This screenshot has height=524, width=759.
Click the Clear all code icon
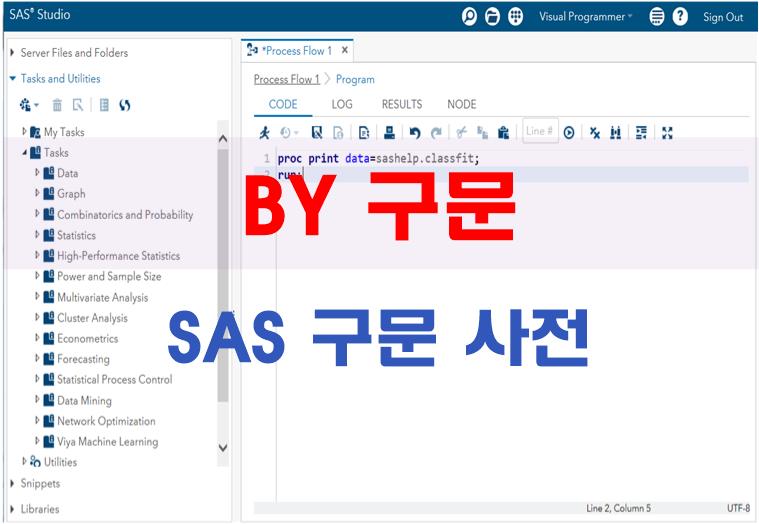tap(595, 132)
